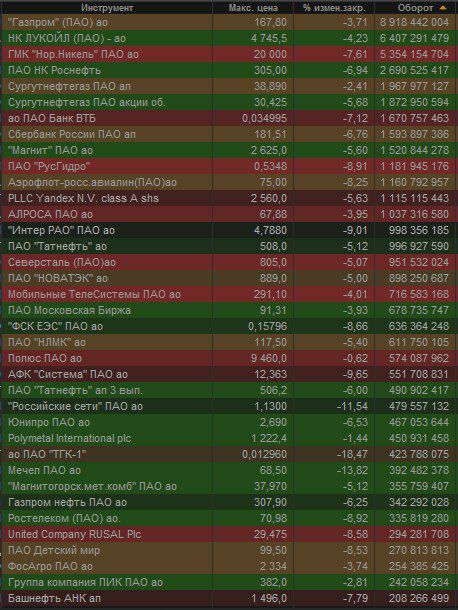Image resolution: width=458 pixels, height=610 pixels.
Task: Select the United Company RUSAL Plc row
Action: pos(229,534)
